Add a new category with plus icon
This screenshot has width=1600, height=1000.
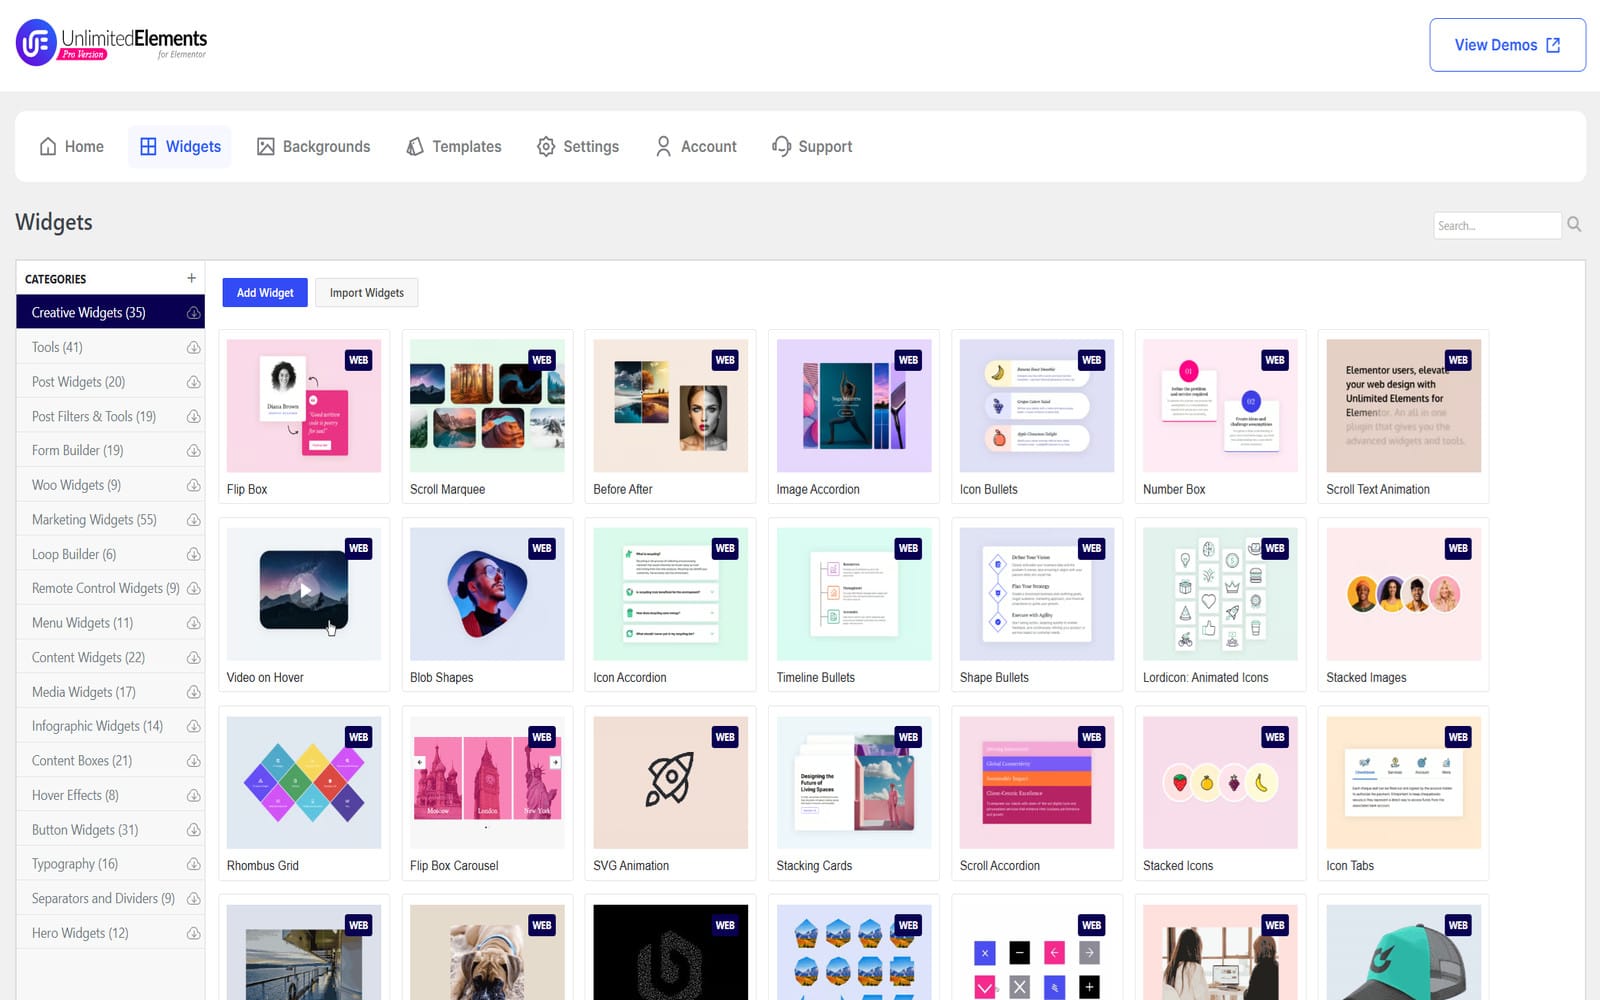click(x=191, y=278)
